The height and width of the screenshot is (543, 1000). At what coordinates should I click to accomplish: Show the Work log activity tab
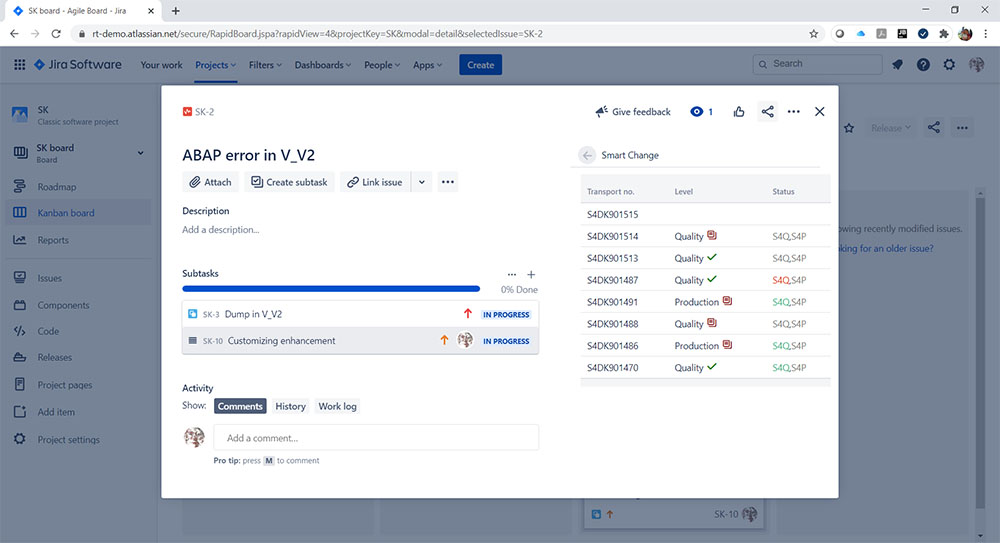coord(337,406)
